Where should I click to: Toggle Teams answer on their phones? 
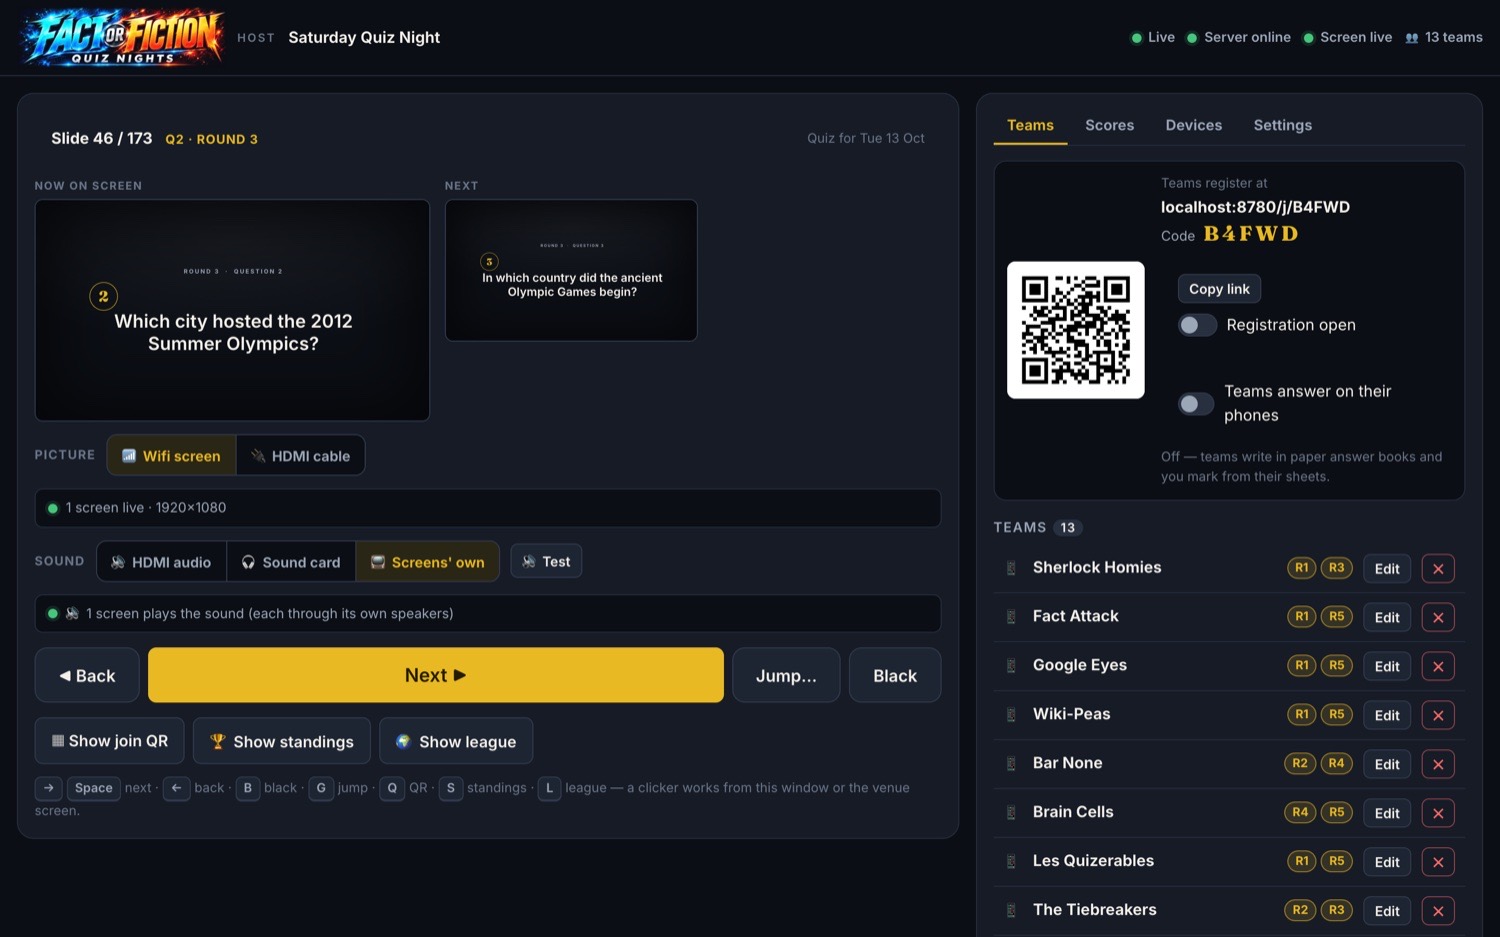(1197, 404)
